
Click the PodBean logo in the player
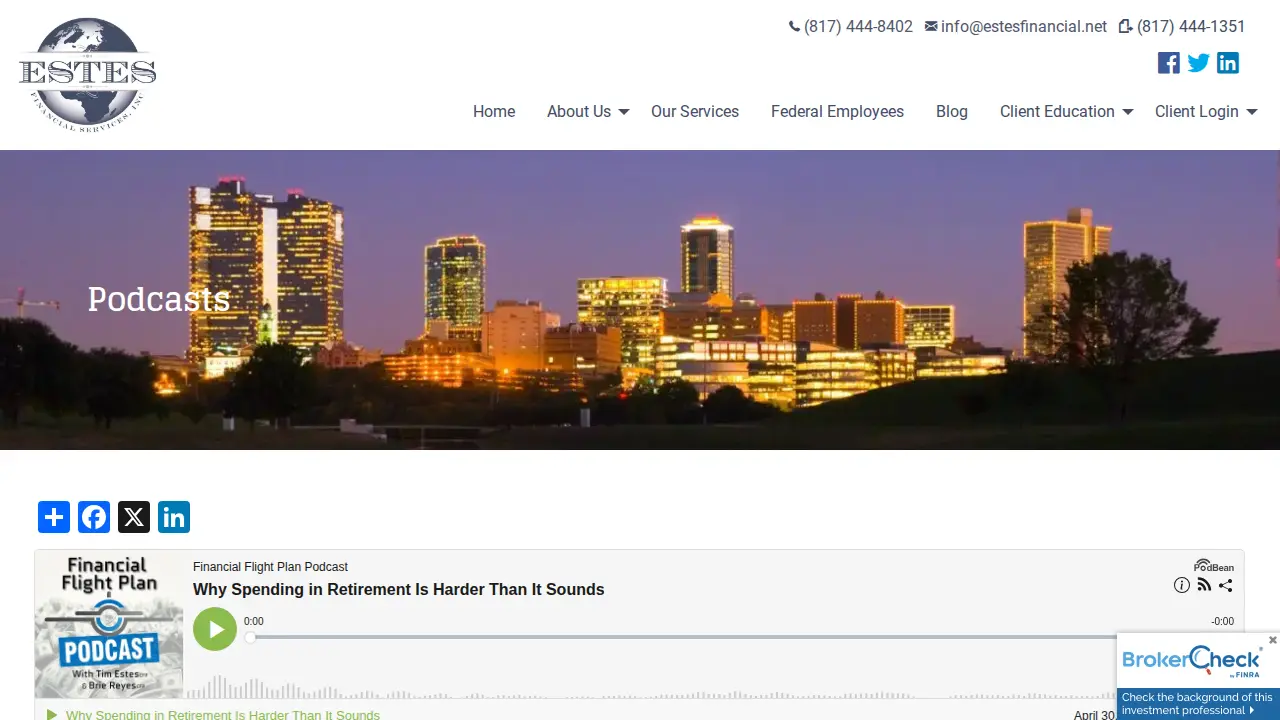(1214, 565)
